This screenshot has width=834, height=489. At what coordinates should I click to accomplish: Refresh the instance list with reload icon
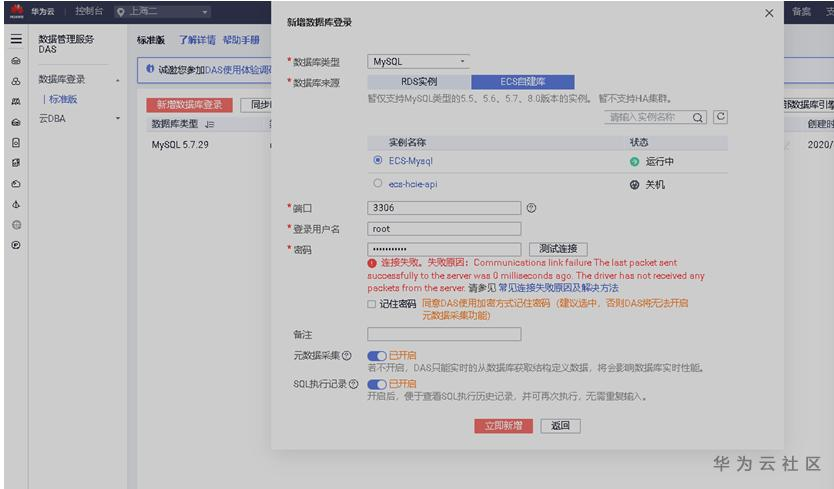tap(720, 117)
